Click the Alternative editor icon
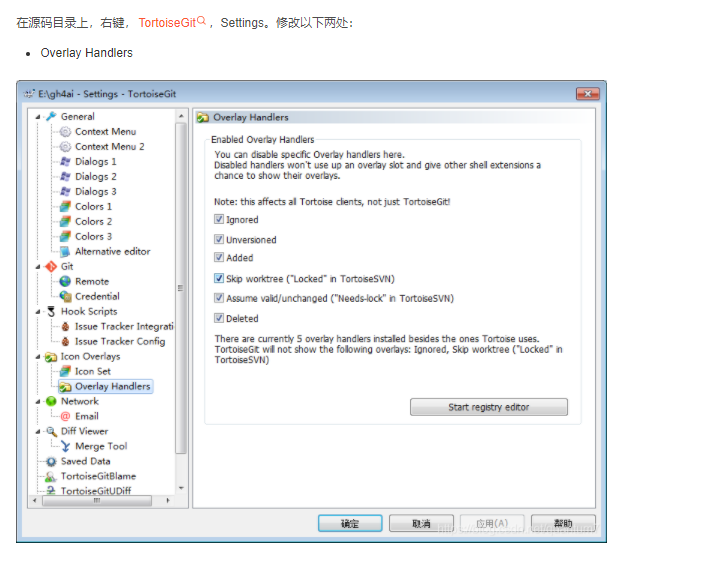The height and width of the screenshot is (580, 711). click(66, 251)
